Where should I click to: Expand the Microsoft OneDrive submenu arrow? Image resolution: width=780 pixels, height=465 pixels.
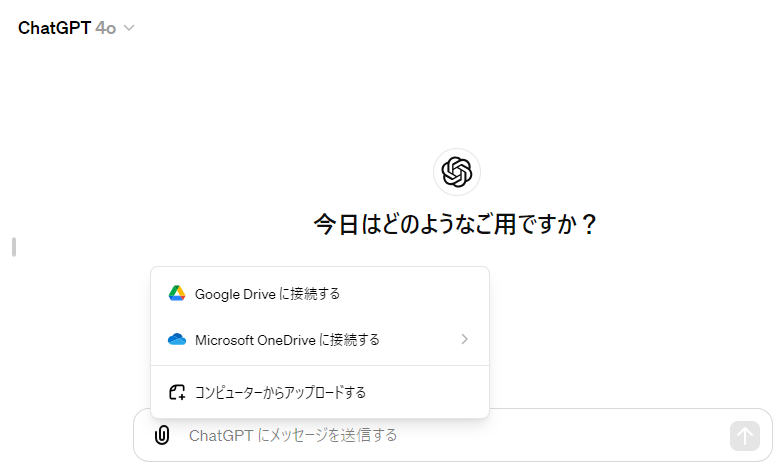pyautogui.click(x=464, y=340)
